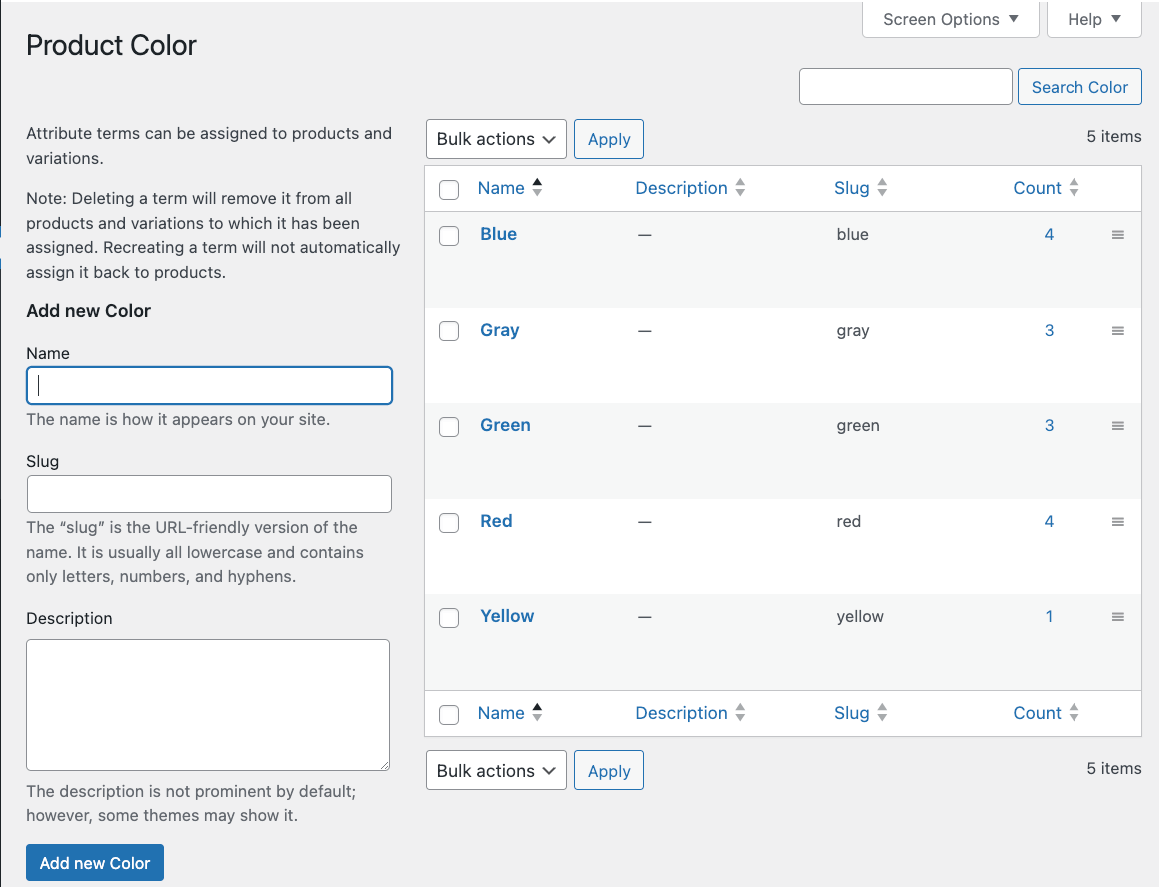Tick the select-all checkbox in table header
Image resolution: width=1159 pixels, height=887 pixels.
(449, 190)
